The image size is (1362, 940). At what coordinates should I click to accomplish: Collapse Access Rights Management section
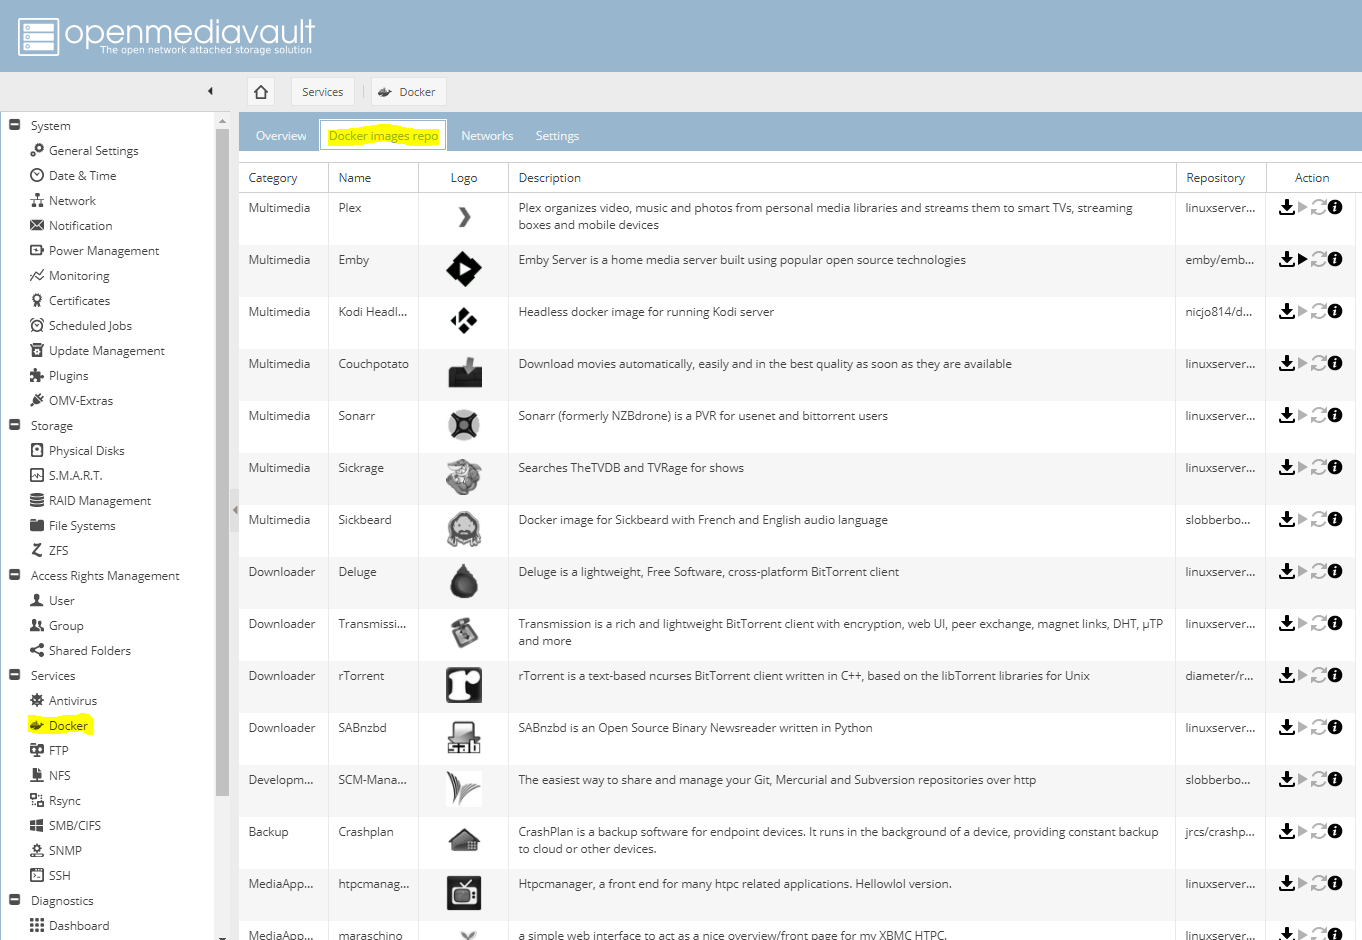click(15, 575)
